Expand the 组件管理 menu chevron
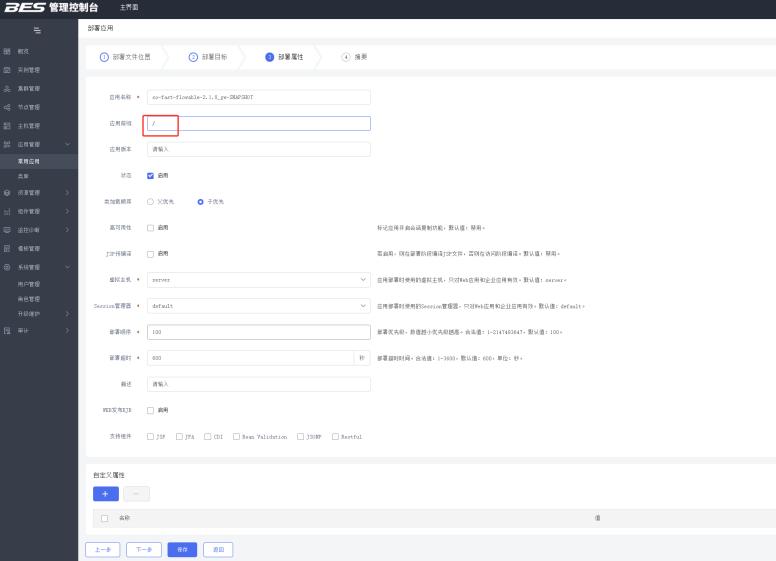776x561 pixels. [x=68, y=212]
